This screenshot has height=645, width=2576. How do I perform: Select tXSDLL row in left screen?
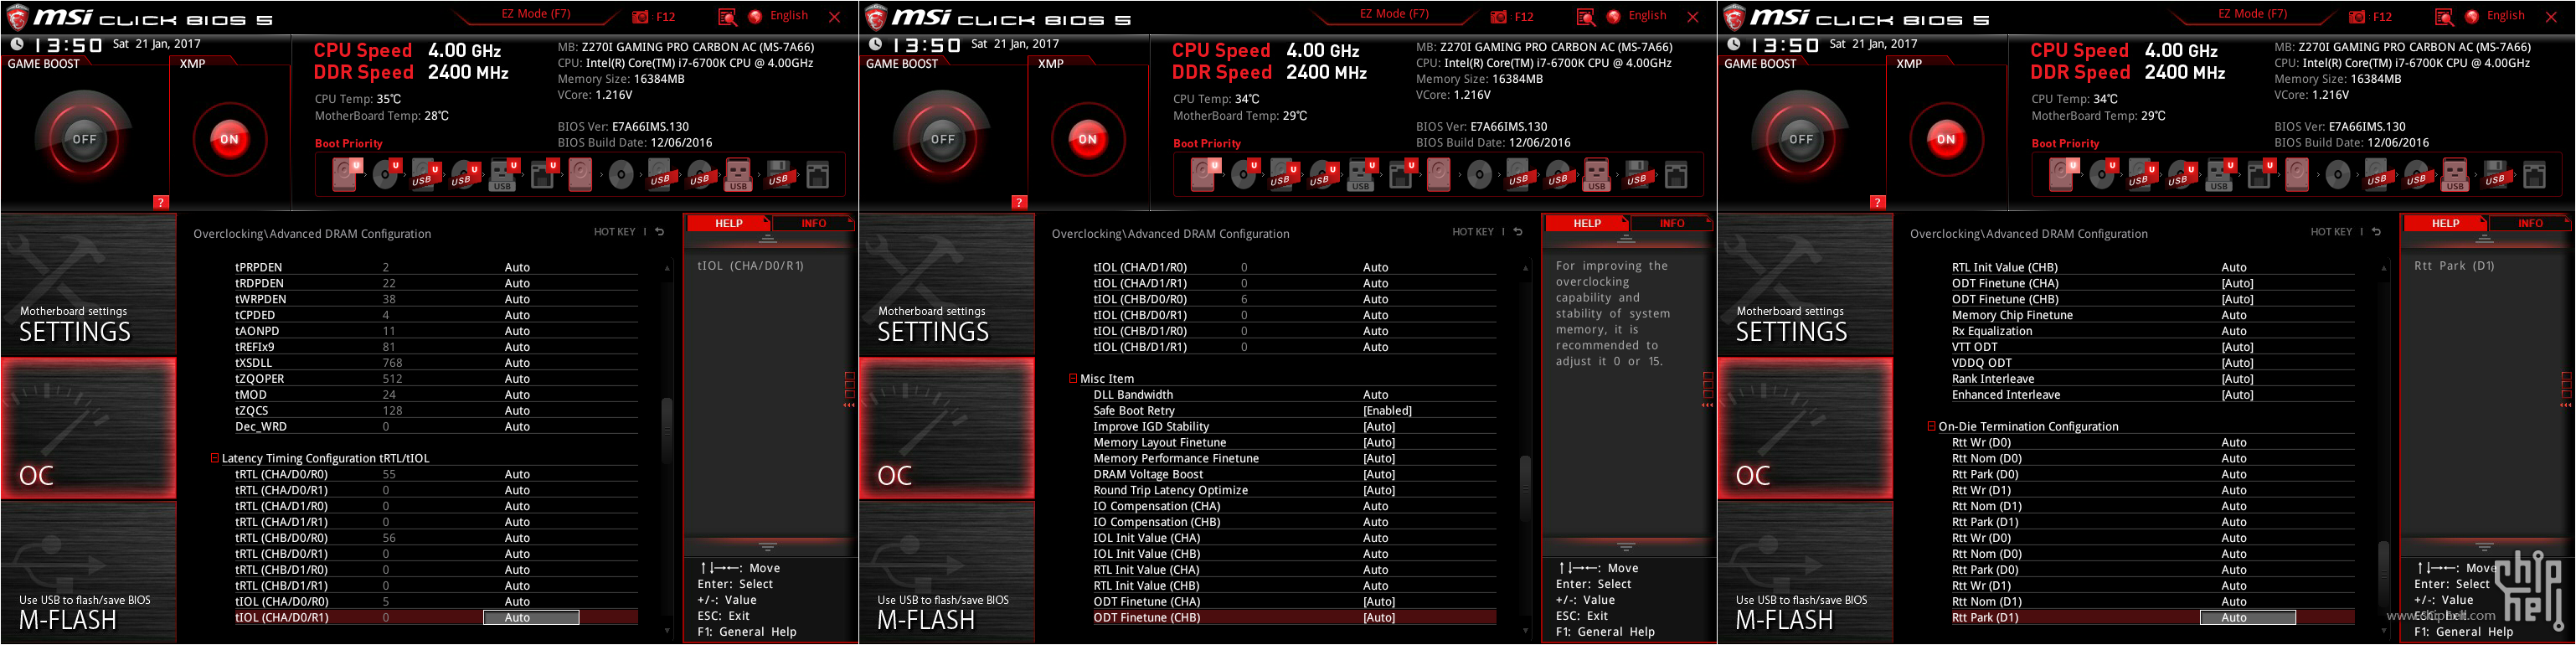[x=436, y=363]
